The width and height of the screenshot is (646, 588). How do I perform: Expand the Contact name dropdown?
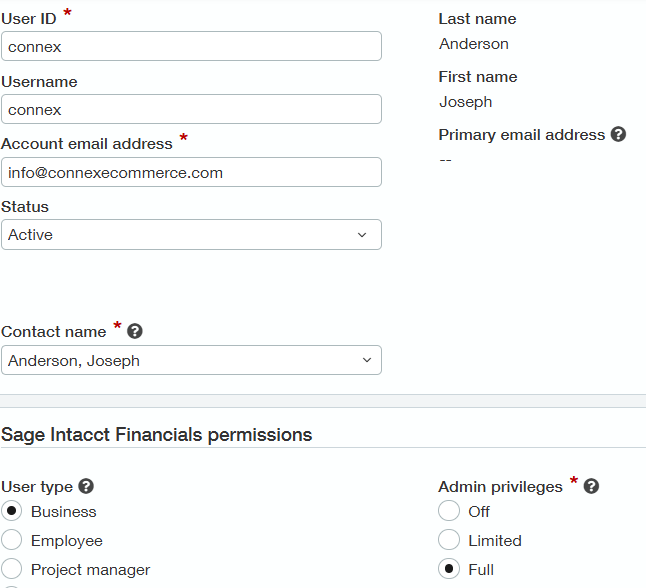click(x=192, y=360)
